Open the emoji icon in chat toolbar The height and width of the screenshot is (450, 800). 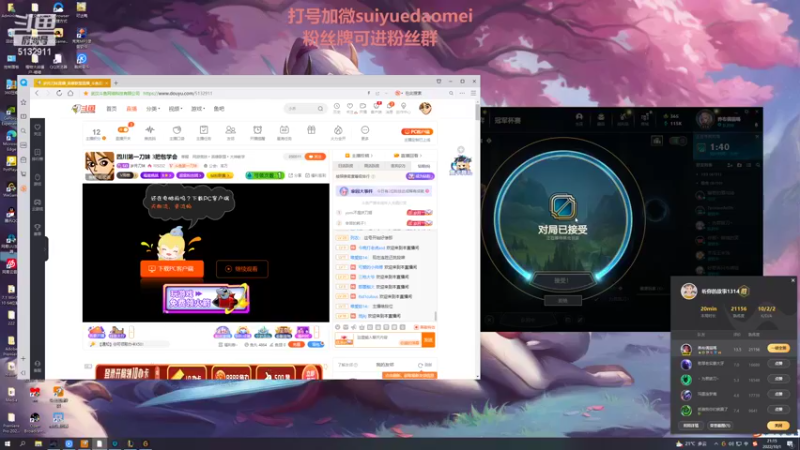click(337, 327)
